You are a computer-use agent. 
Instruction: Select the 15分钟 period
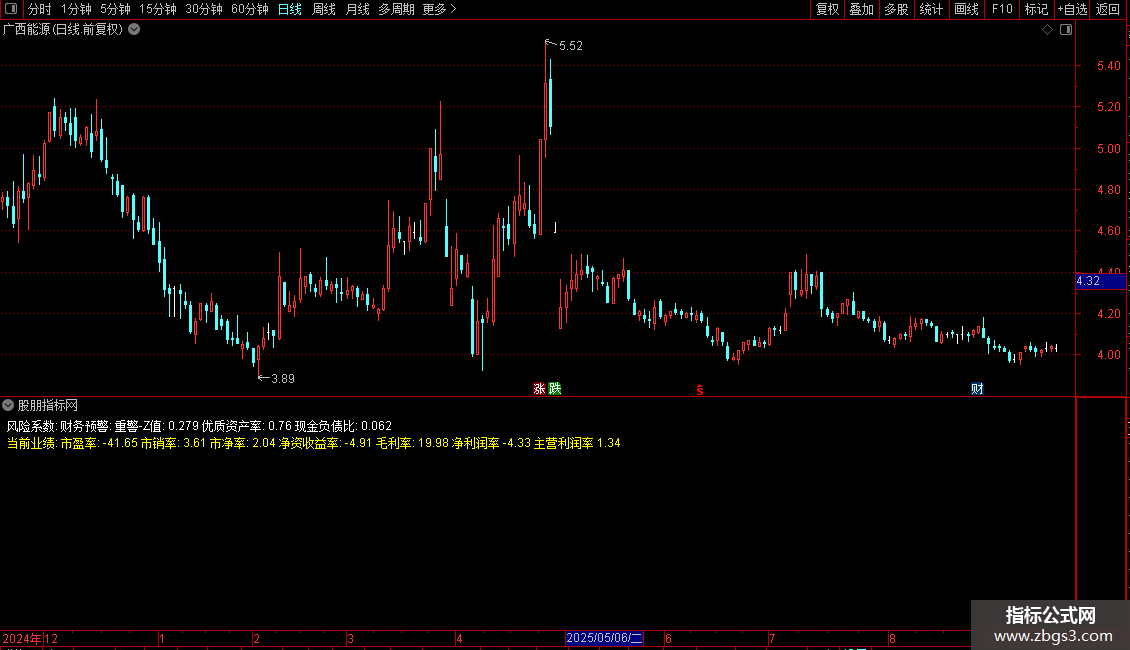tap(158, 9)
